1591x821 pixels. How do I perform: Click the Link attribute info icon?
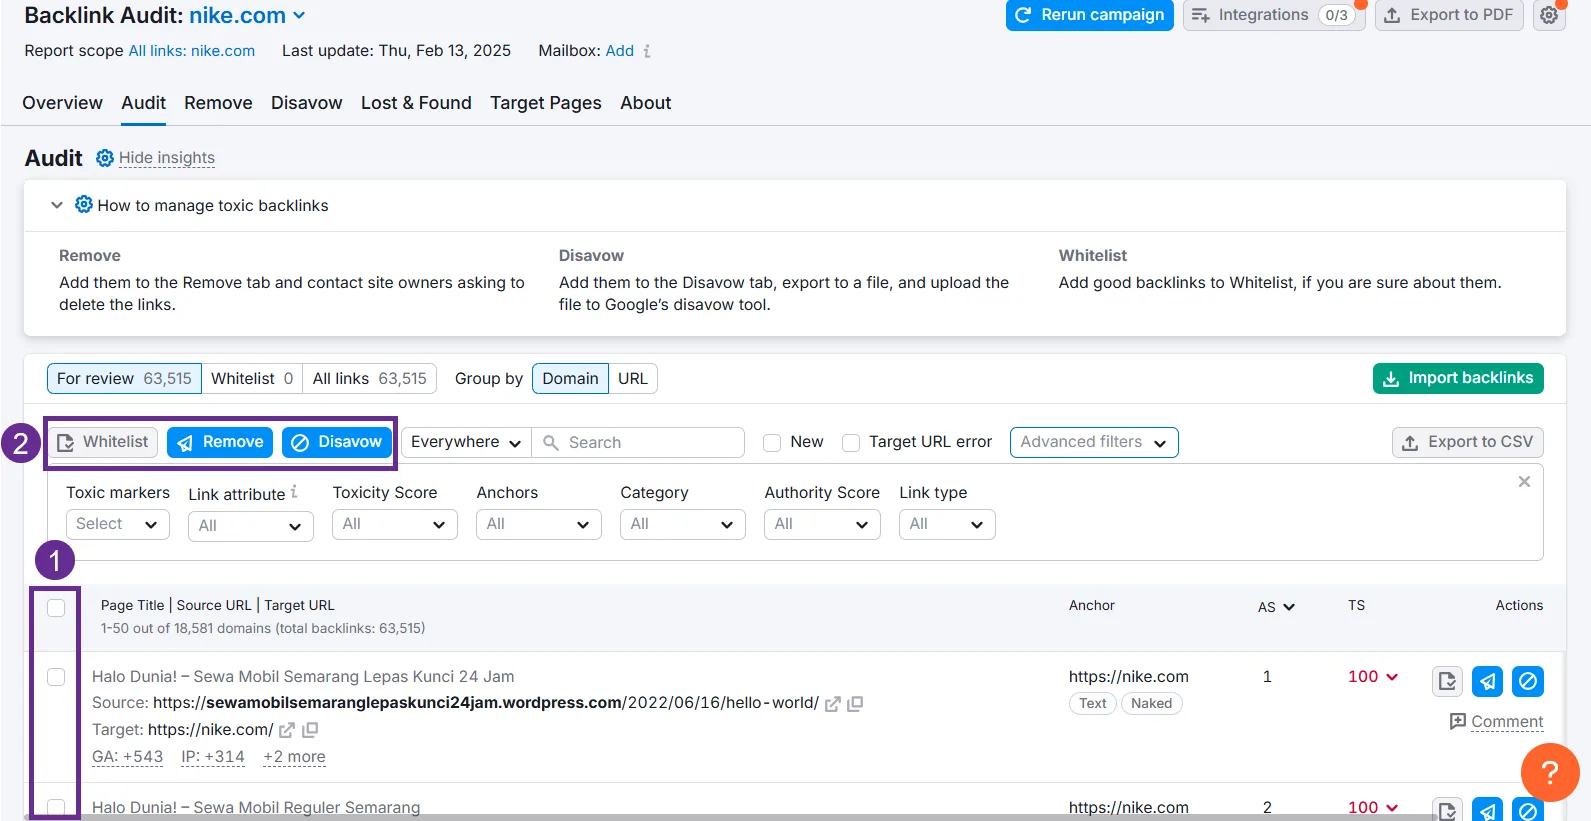click(x=294, y=492)
